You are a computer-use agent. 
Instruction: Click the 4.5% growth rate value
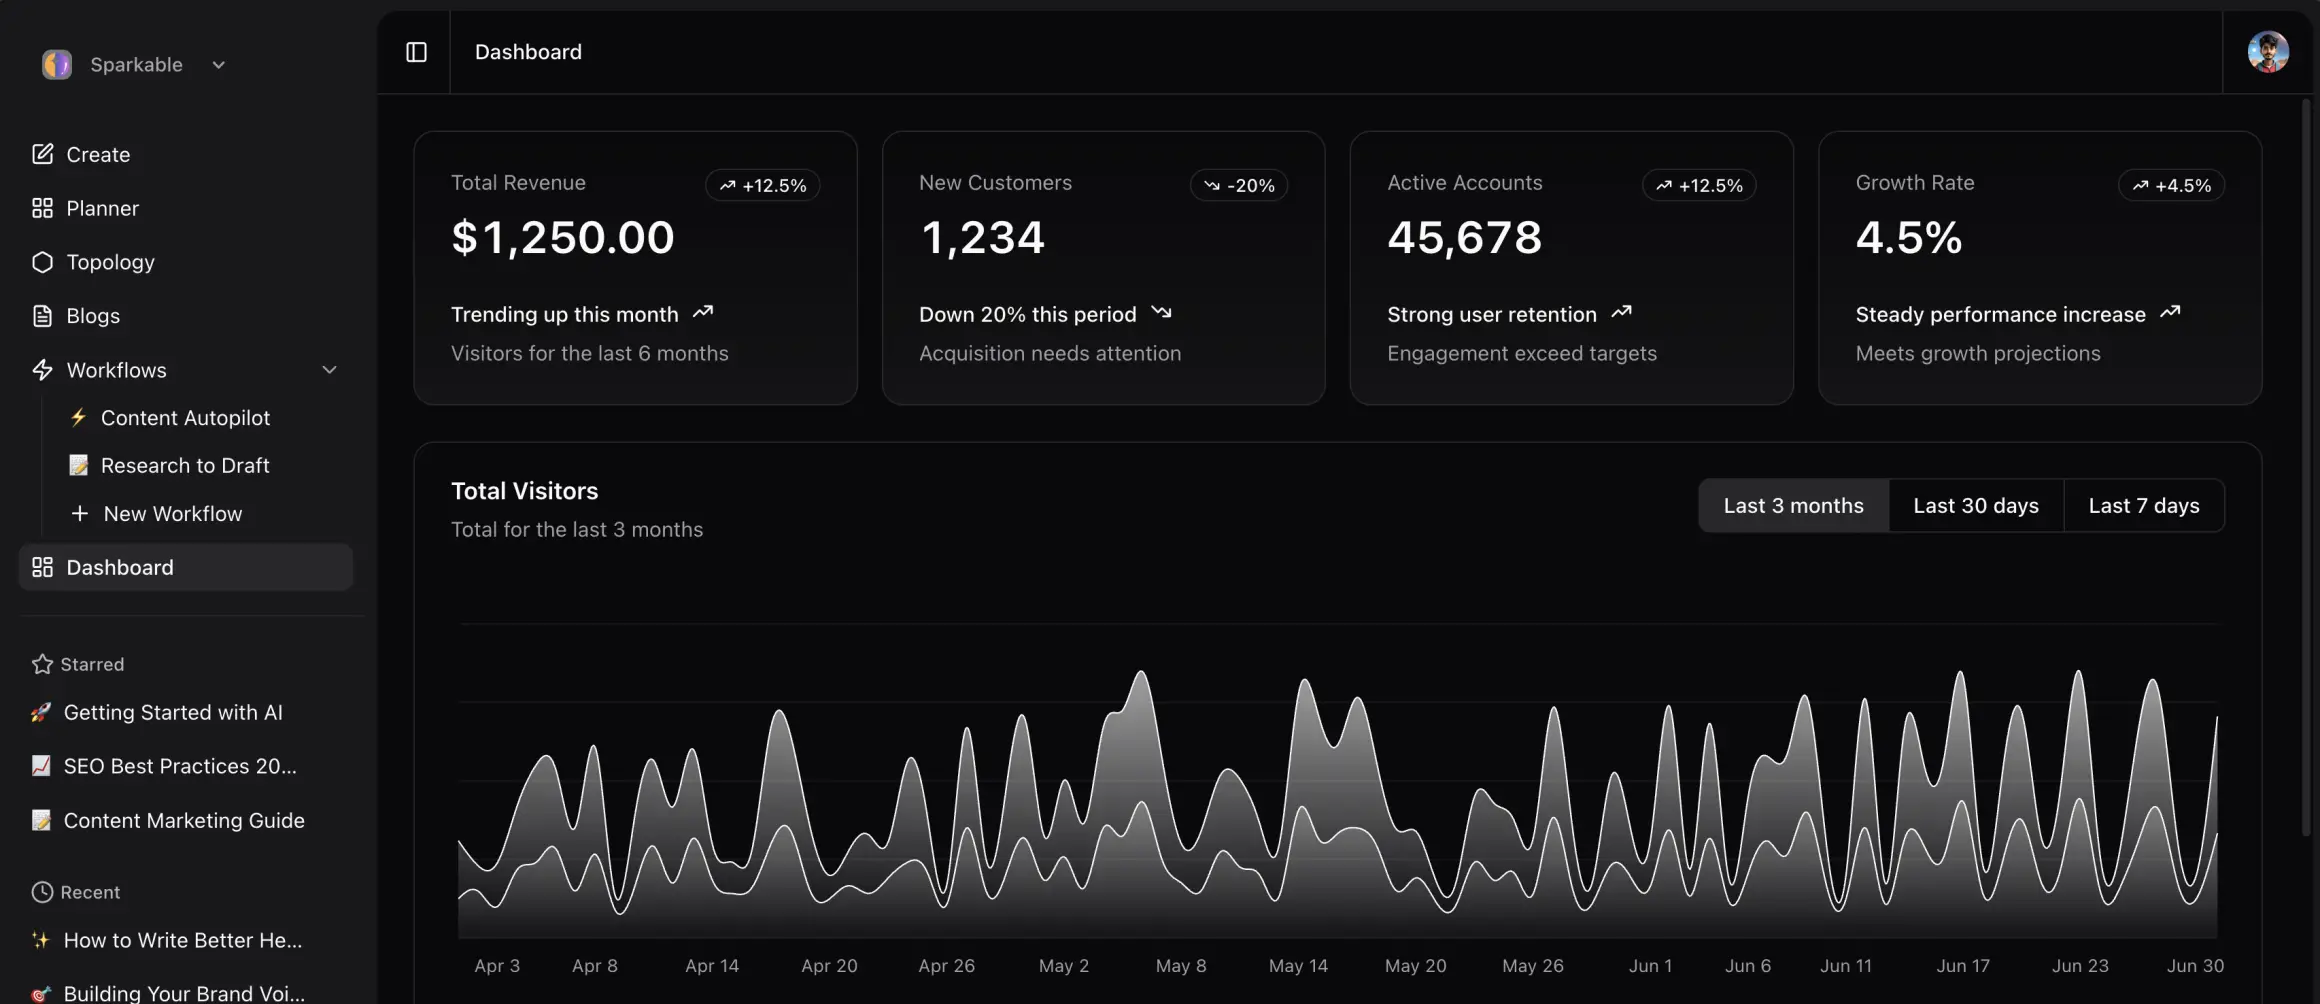[x=1909, y=238]
